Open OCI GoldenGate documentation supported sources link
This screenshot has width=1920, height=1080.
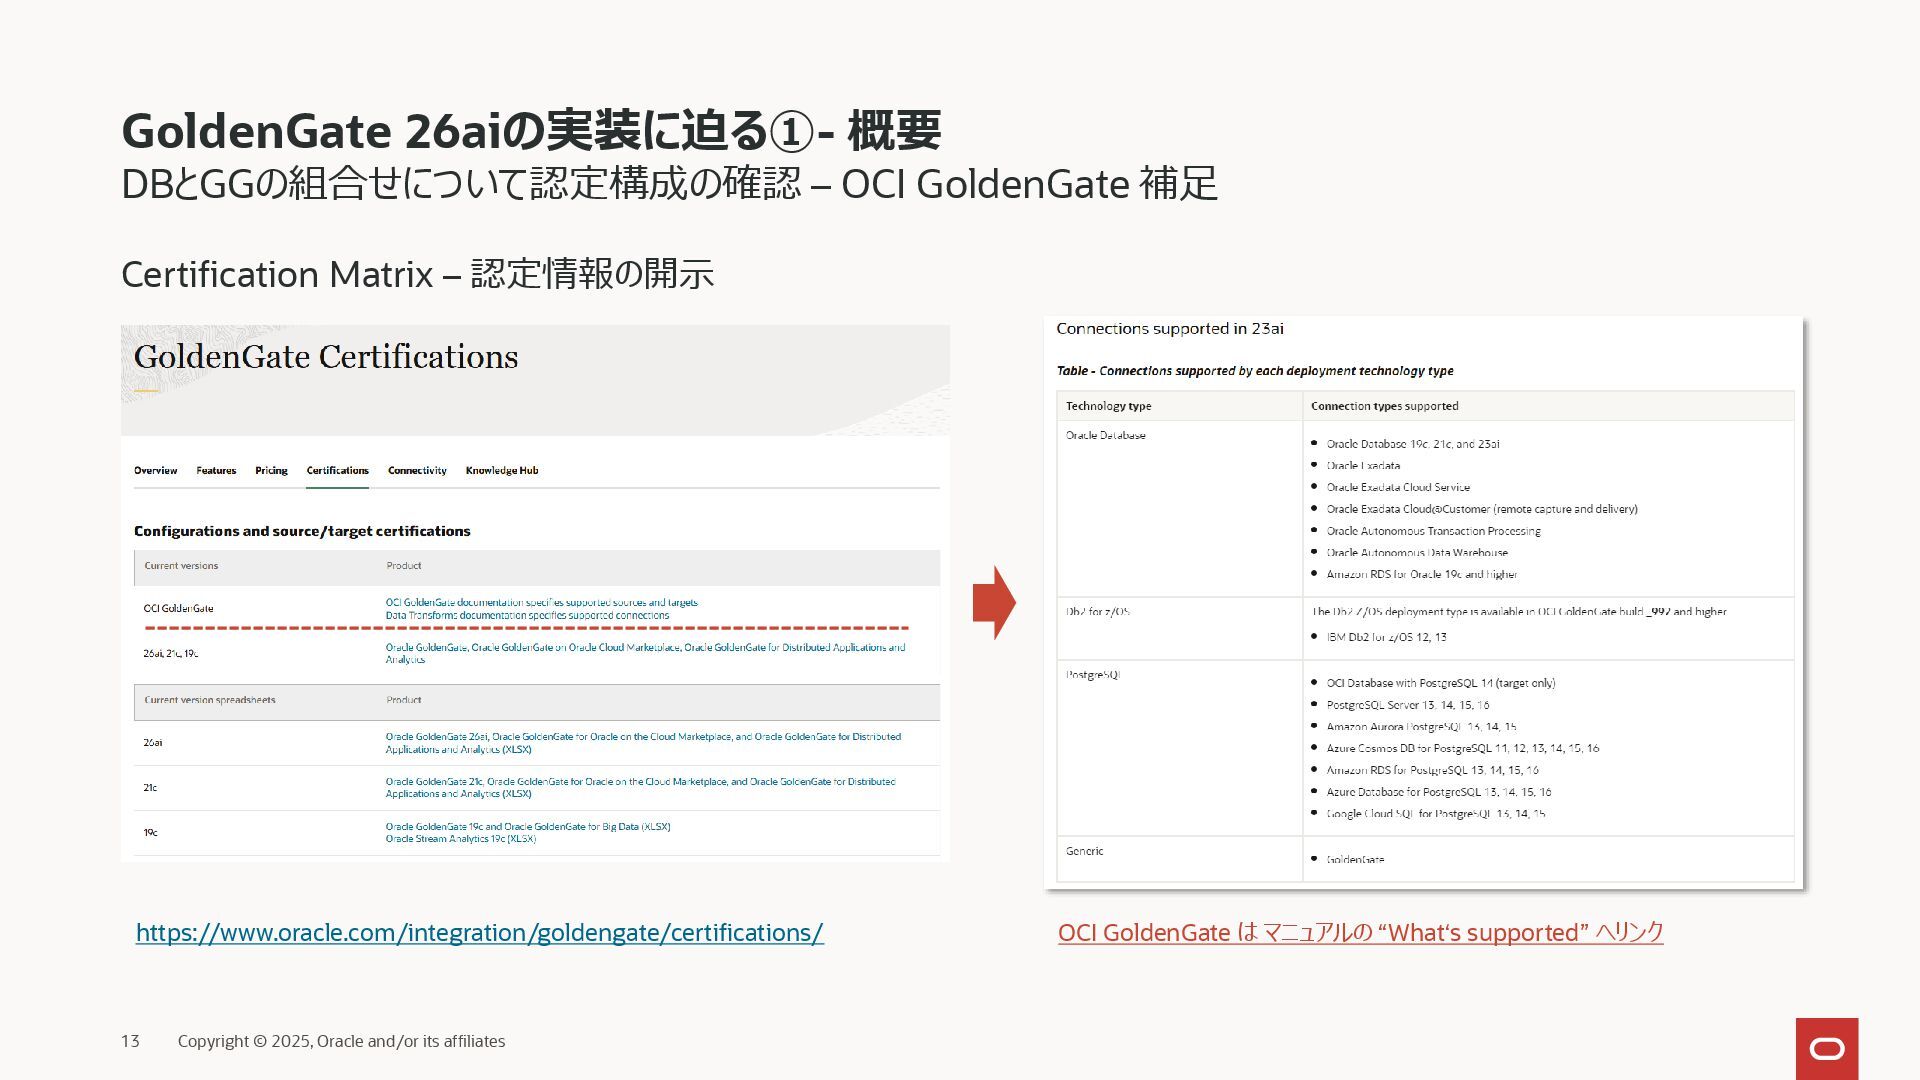541,602
